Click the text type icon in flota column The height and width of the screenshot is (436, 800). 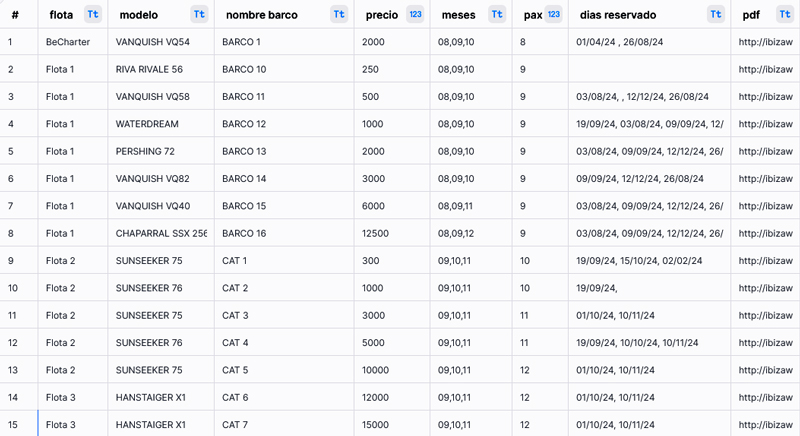(93, 15)
